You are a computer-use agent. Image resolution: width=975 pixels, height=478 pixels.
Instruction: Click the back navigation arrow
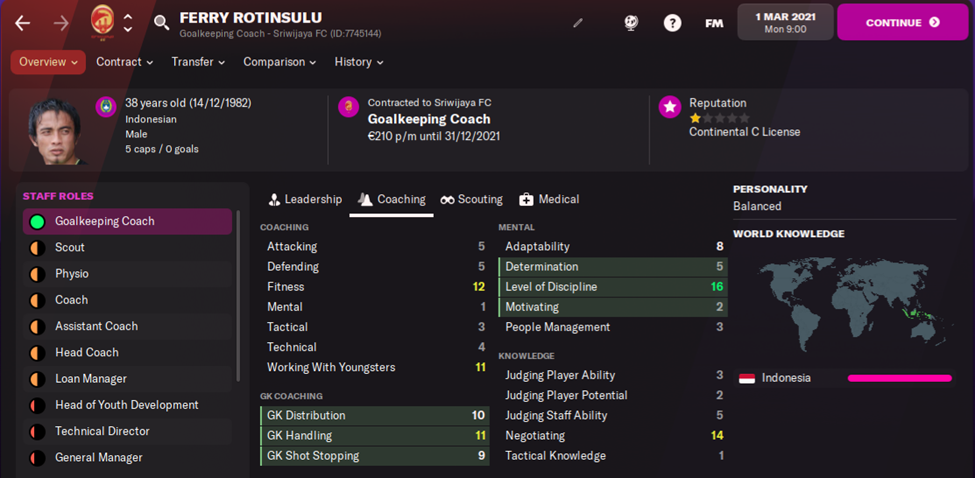[22, 22]
